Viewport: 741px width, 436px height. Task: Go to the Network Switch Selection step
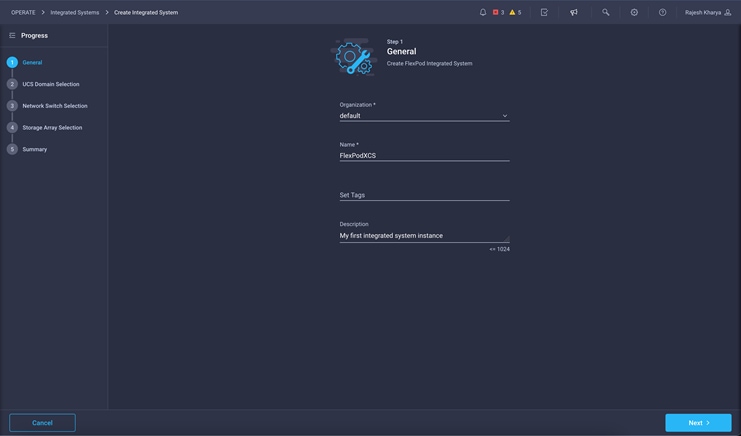pyautogui.click(x=55, y=106)
